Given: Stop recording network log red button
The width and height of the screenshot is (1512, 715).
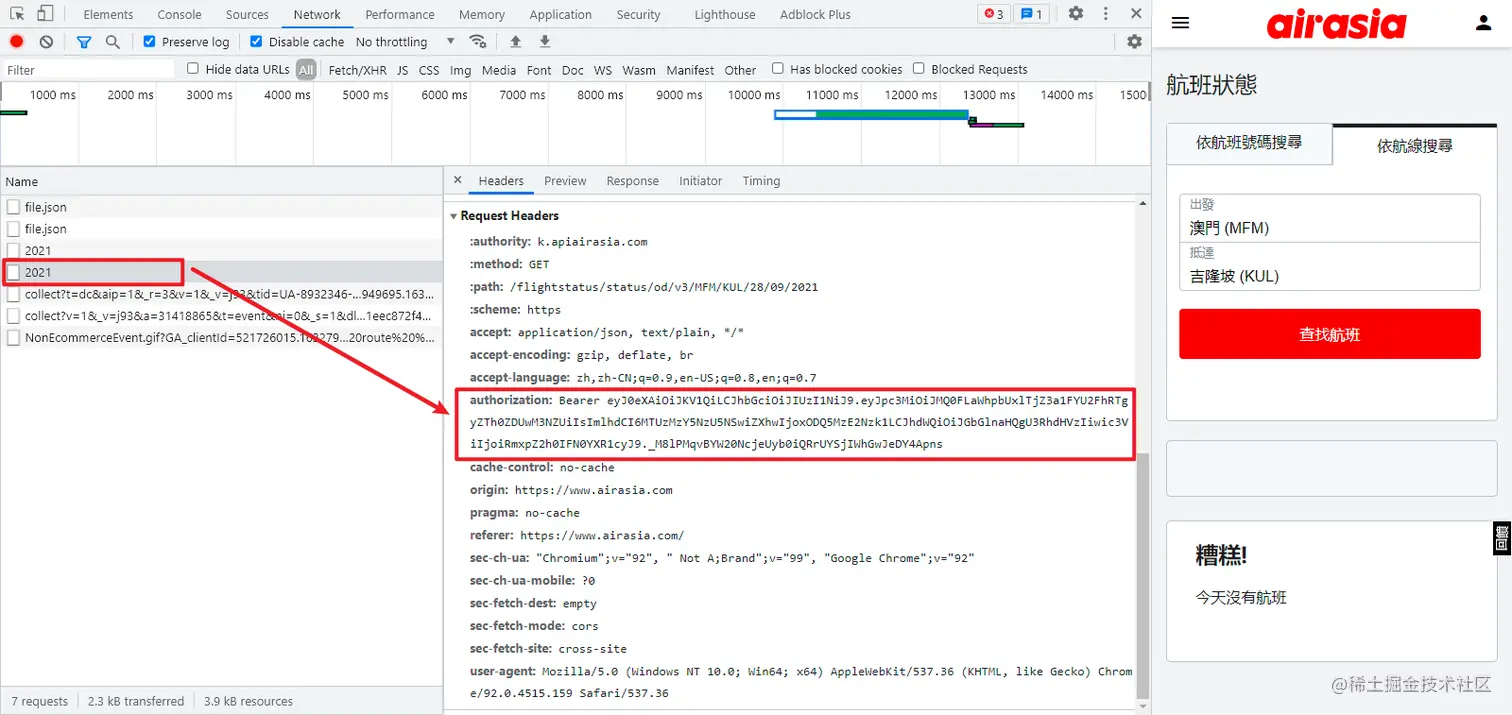Looking at the screenshot, I should [17, 42].
